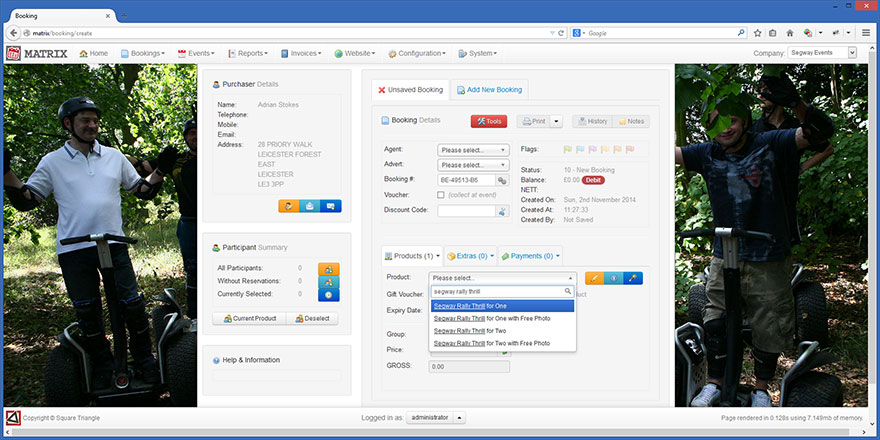
Task: Click the yellow flag icon
Action: [605, 149]
